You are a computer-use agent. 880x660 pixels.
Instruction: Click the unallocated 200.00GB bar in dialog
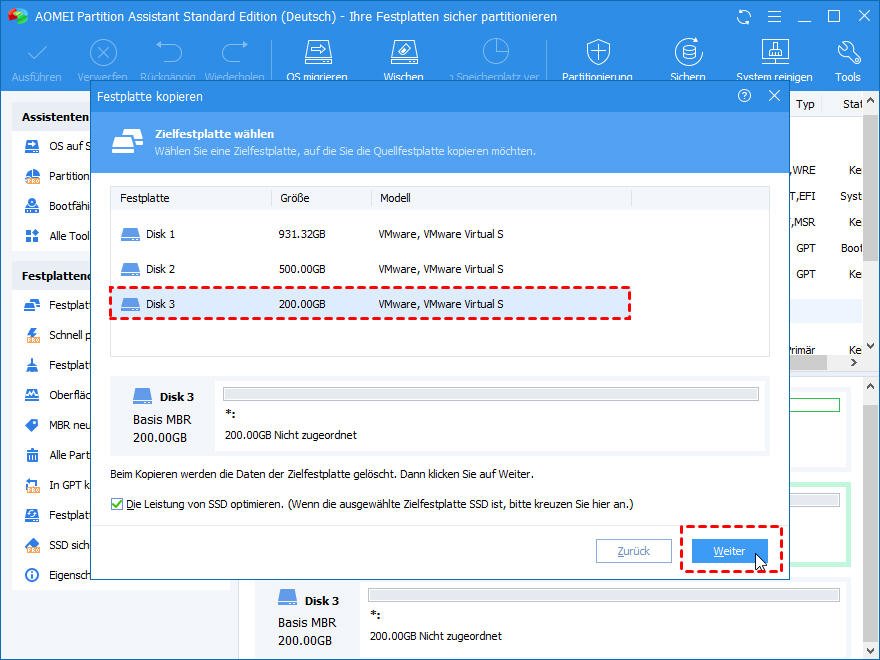[491, 394]
